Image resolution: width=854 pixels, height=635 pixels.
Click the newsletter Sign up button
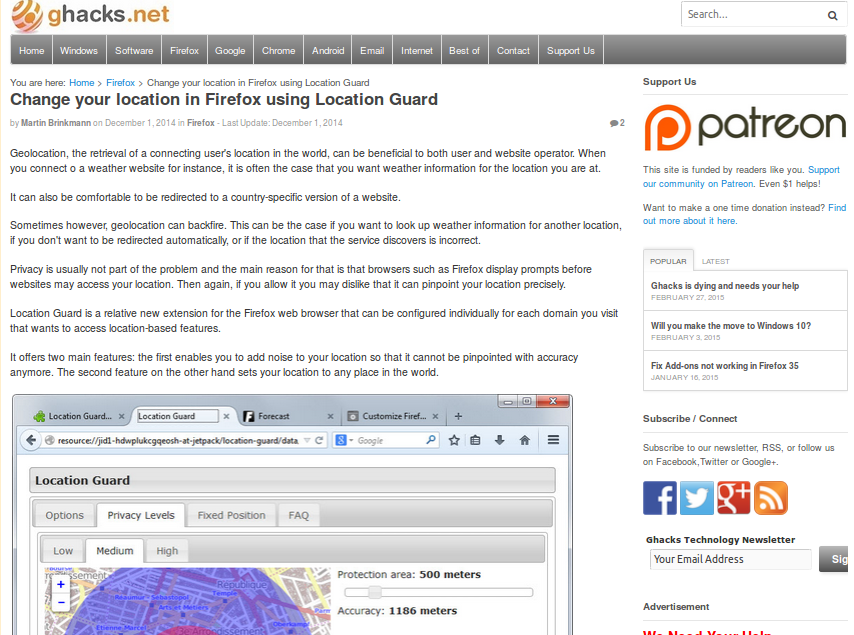pyautogui.click(x=834, y=559)
